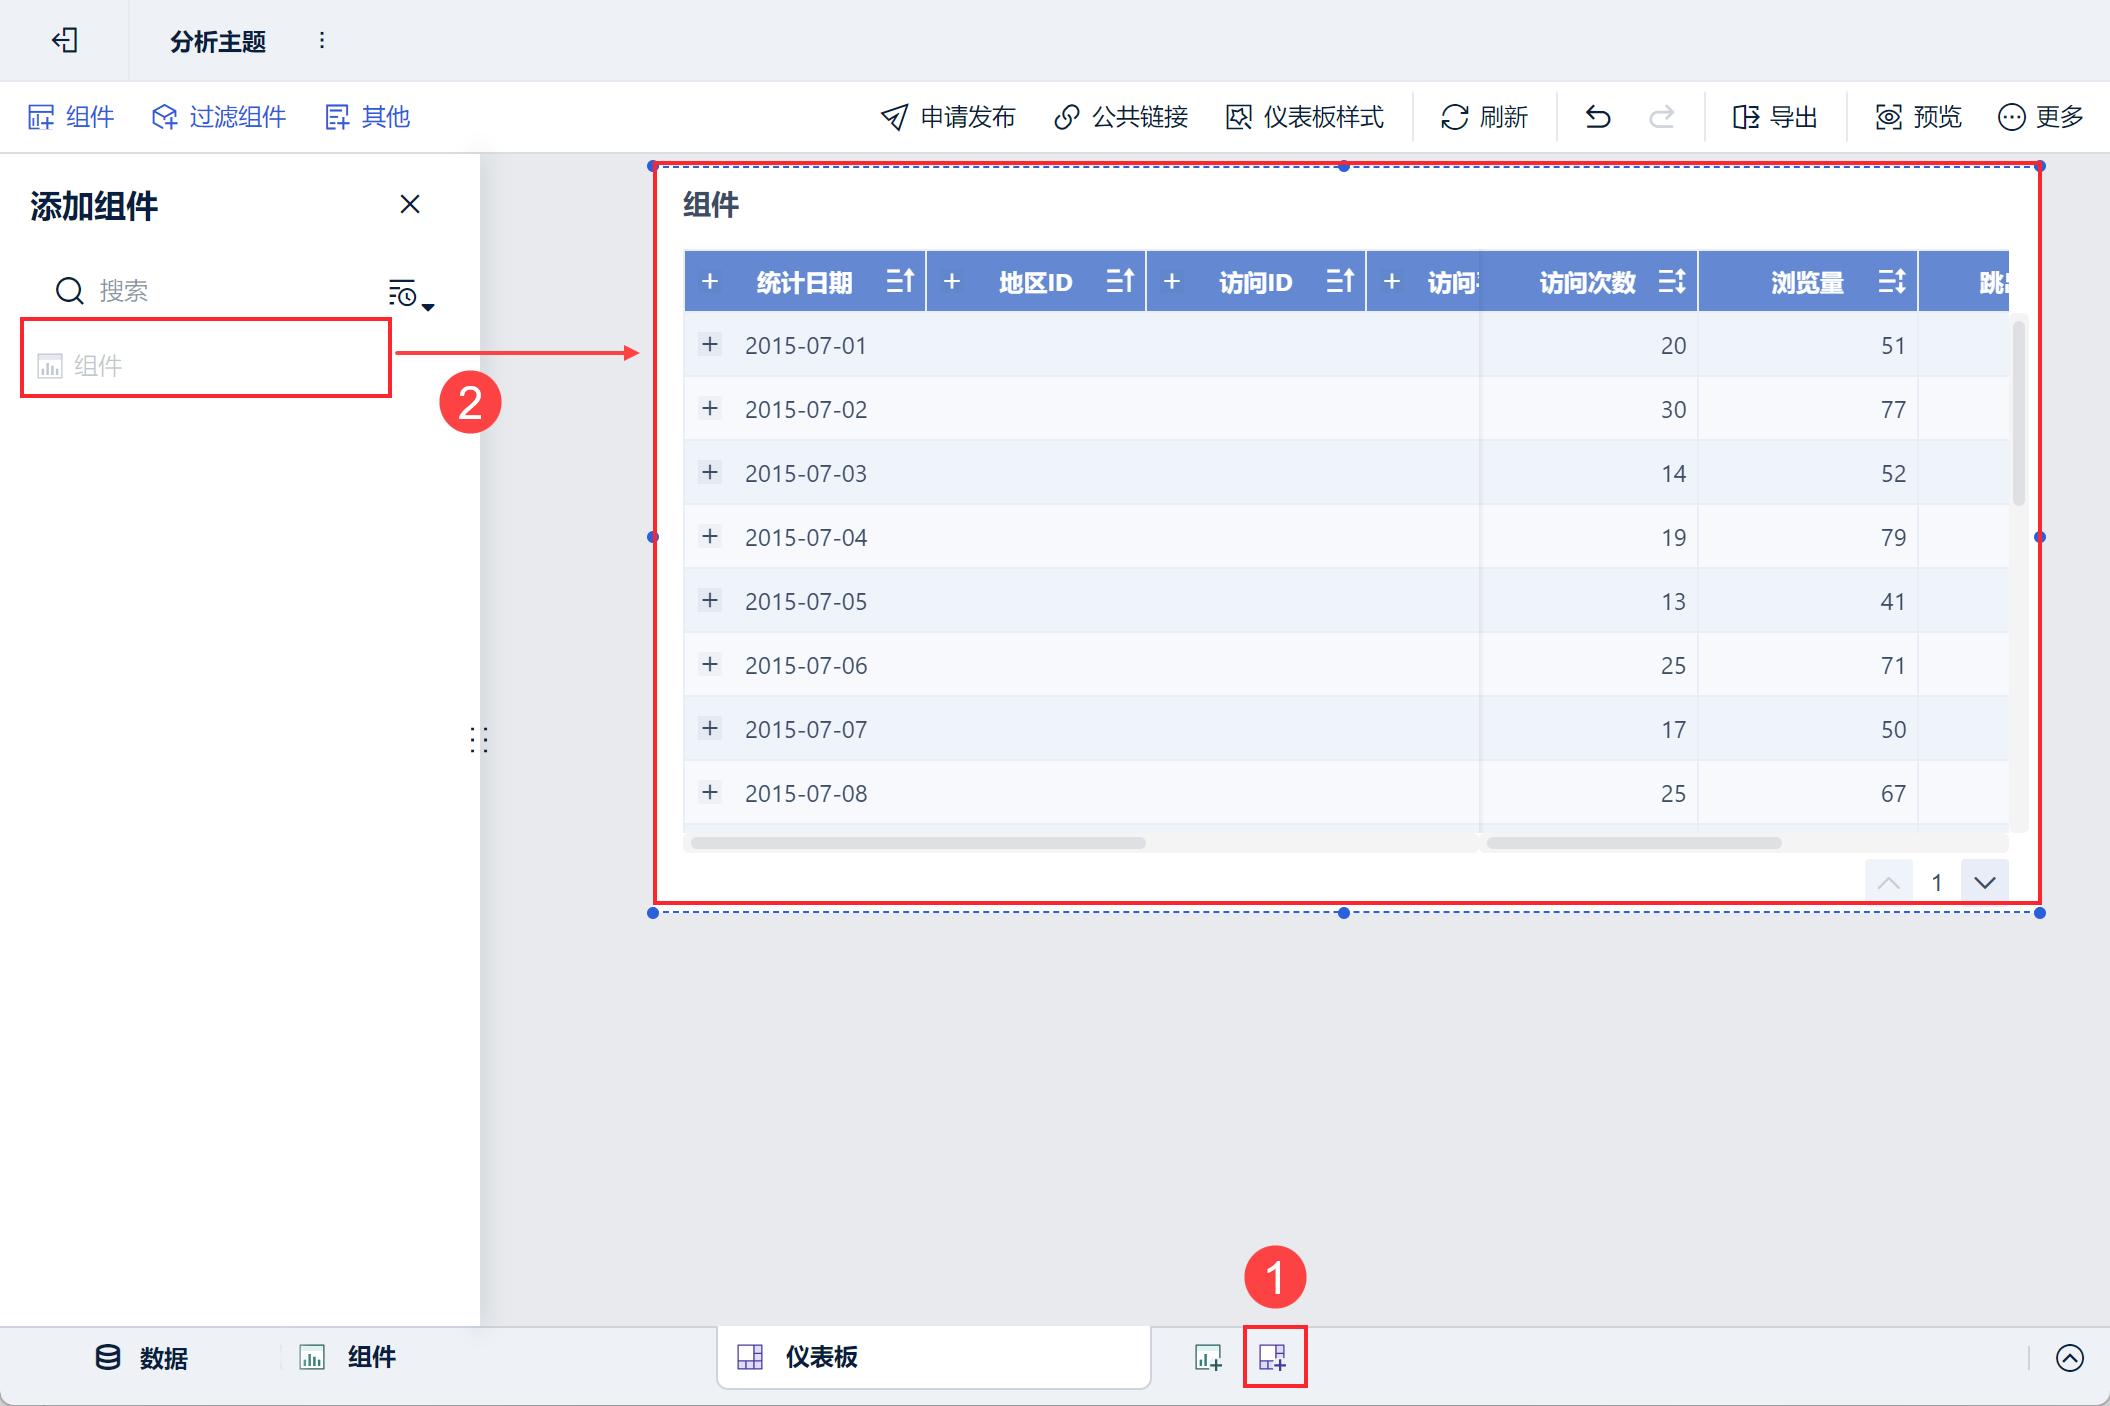Click the redo arrow icon
Image resolution: width=2110 pixels, height=1406 pixels.
click(x=1661, y=117)
